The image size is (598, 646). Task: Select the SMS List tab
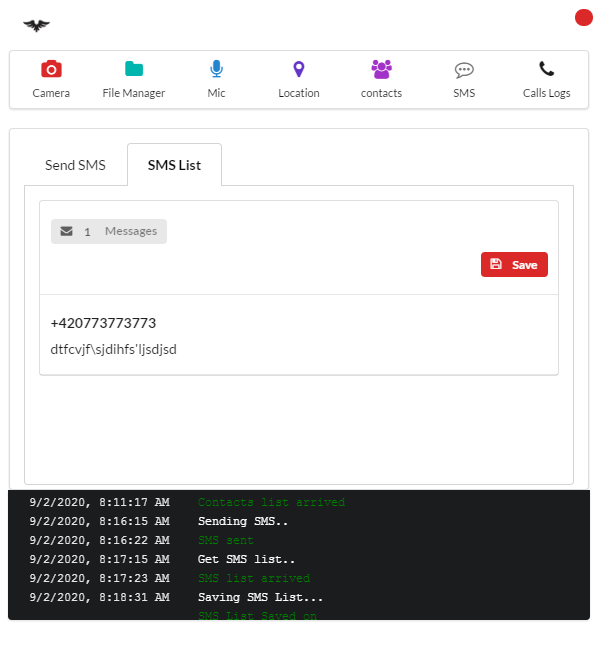tap(174, 165)
